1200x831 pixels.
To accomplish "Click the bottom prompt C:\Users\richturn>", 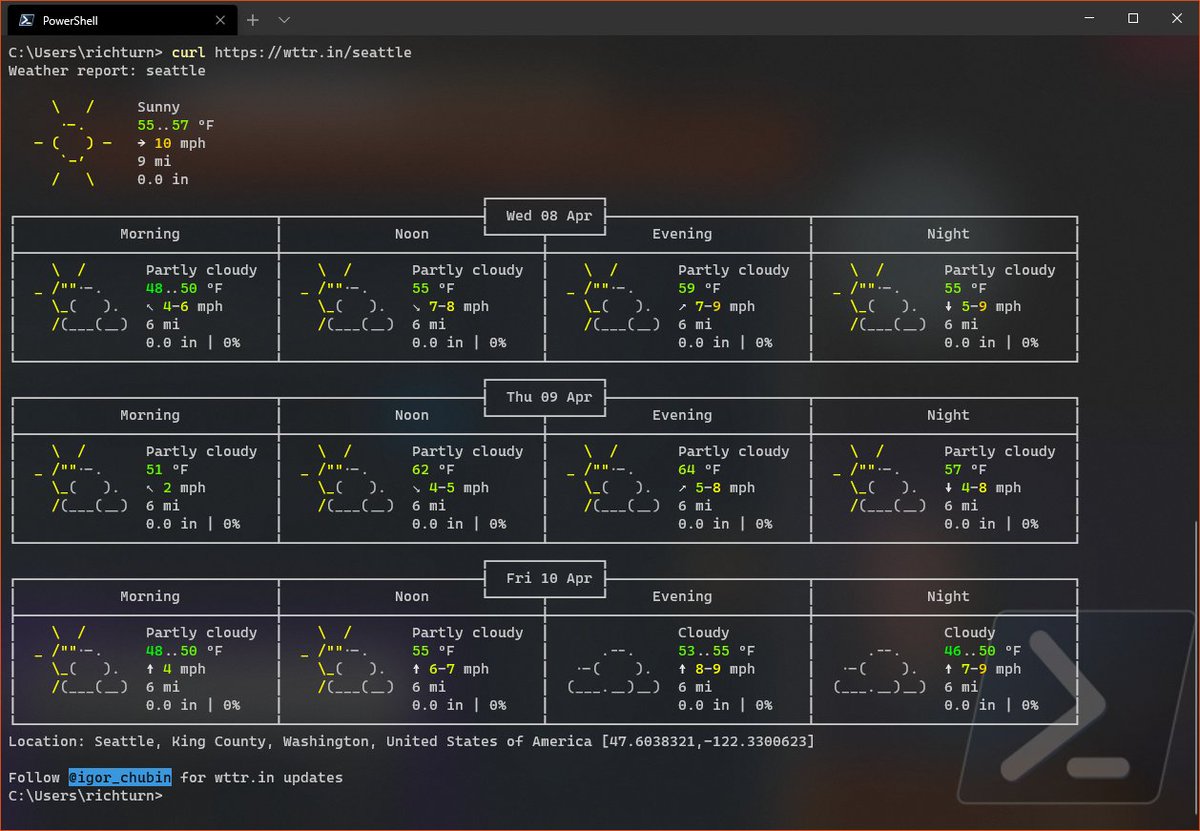I will click(x=85, y=796).
